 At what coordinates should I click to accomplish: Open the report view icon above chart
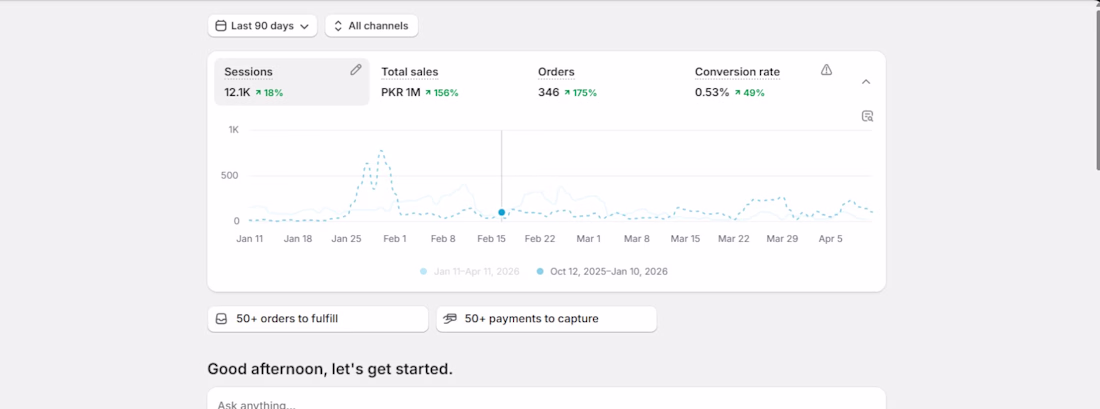coord(867,116)
